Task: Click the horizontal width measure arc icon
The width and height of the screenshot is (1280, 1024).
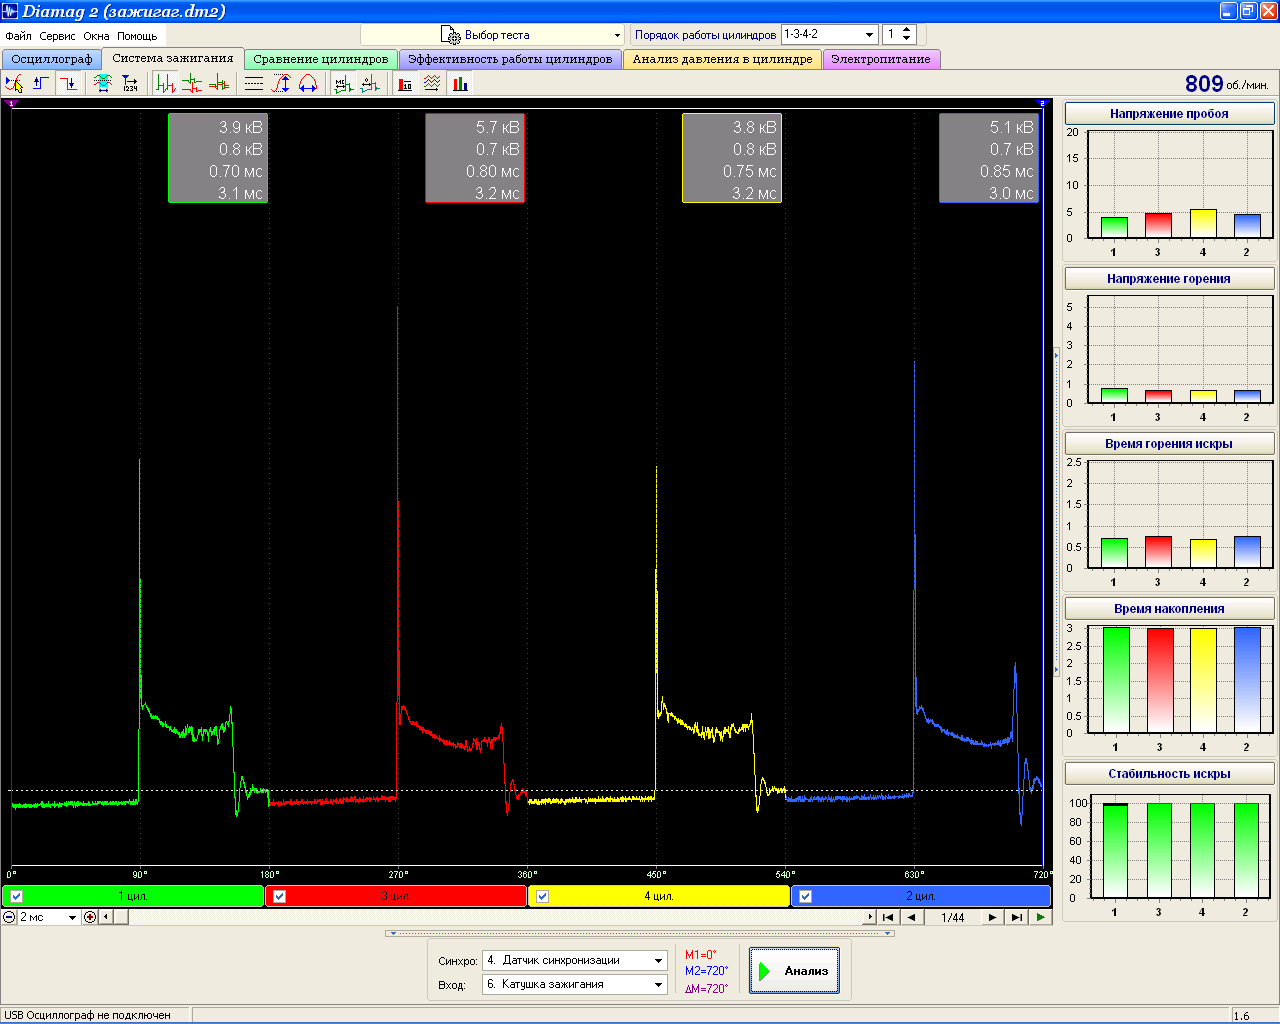Action: click(x=308, y=84)
